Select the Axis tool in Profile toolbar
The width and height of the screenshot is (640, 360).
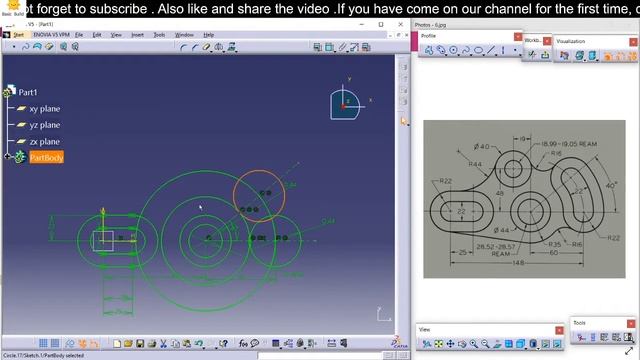click(503, 51)
